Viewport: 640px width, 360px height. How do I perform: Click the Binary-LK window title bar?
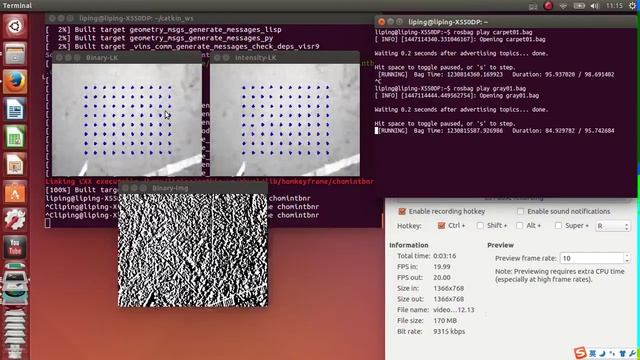[x=127, y=58]
